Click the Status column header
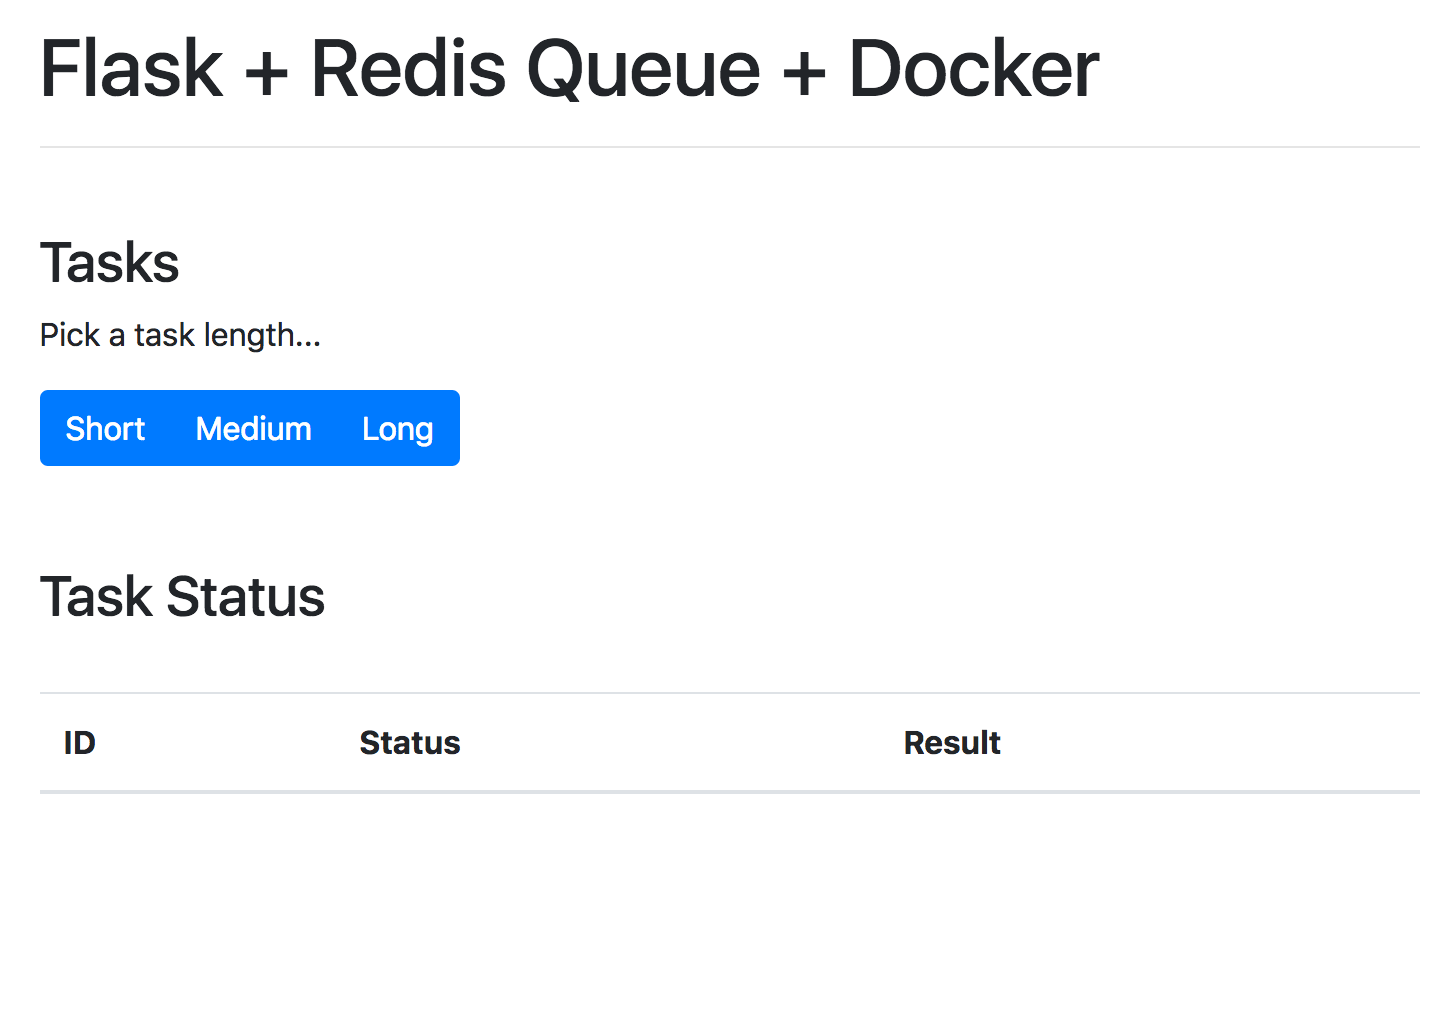Image resolution: width=1448 pixels, height=1022 pixels. tap(409, 742)
